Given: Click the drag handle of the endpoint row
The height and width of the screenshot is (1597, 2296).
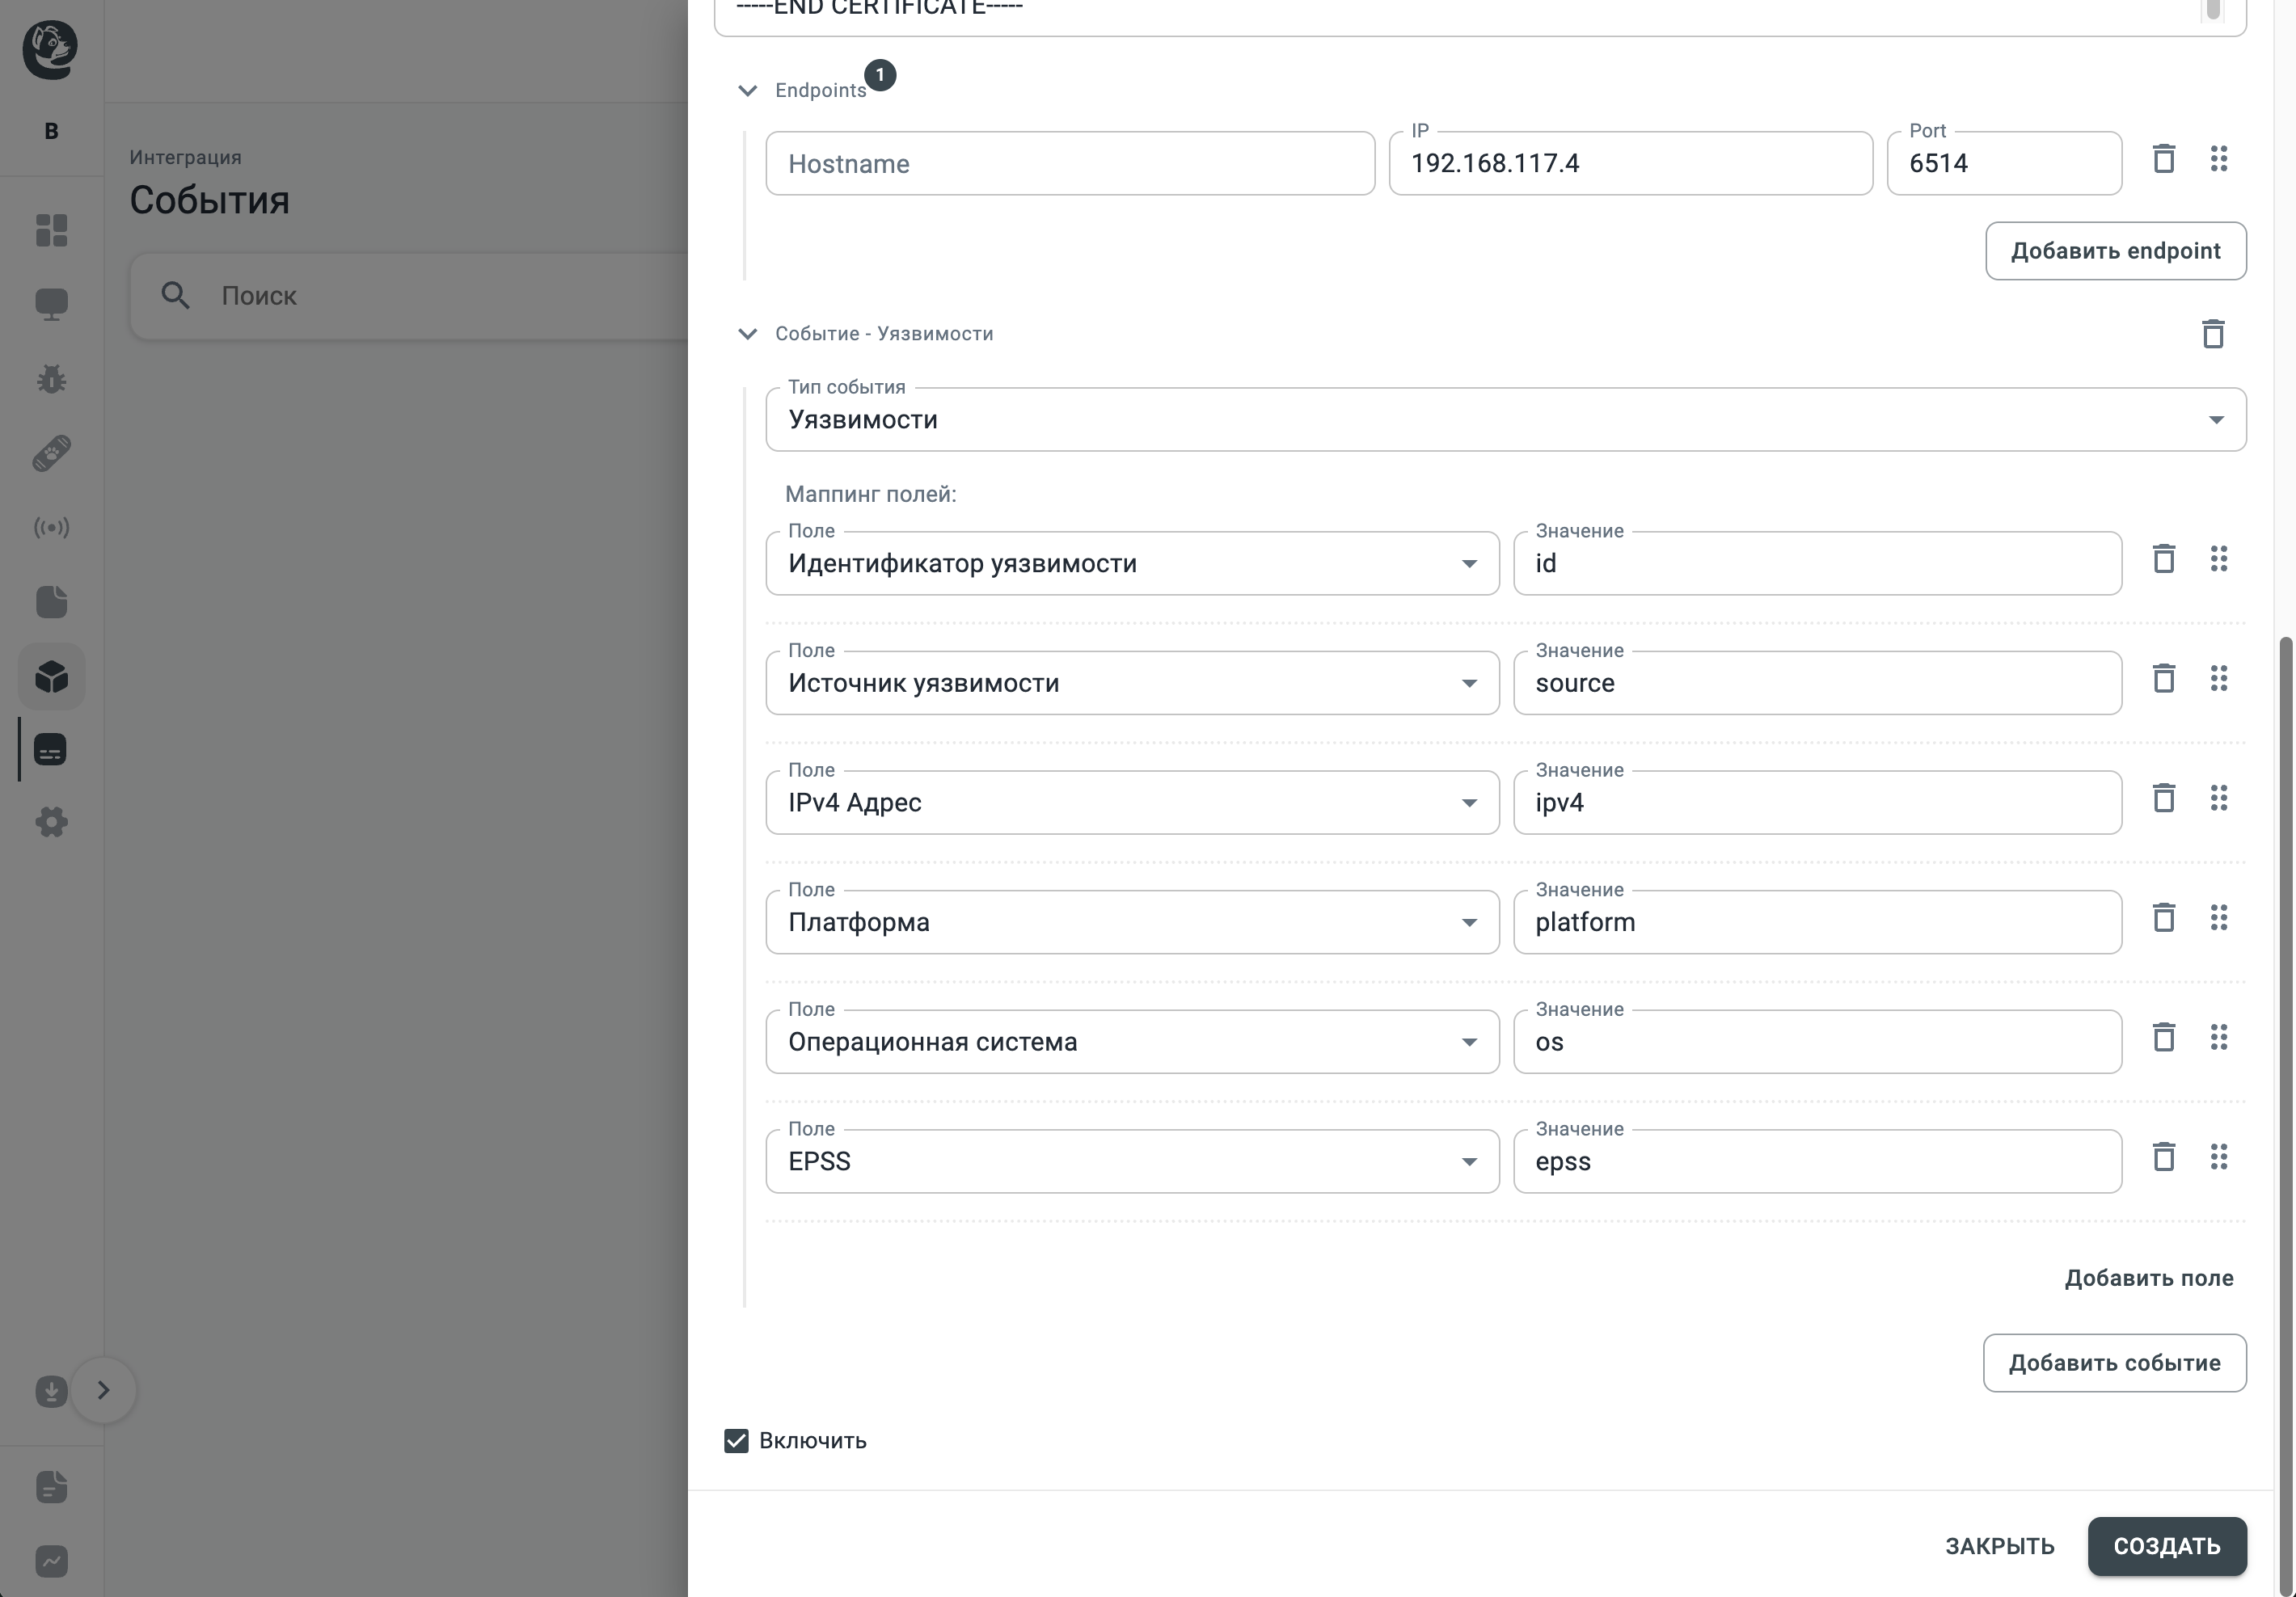Looking at the screenshot, I should point(2218,159).
